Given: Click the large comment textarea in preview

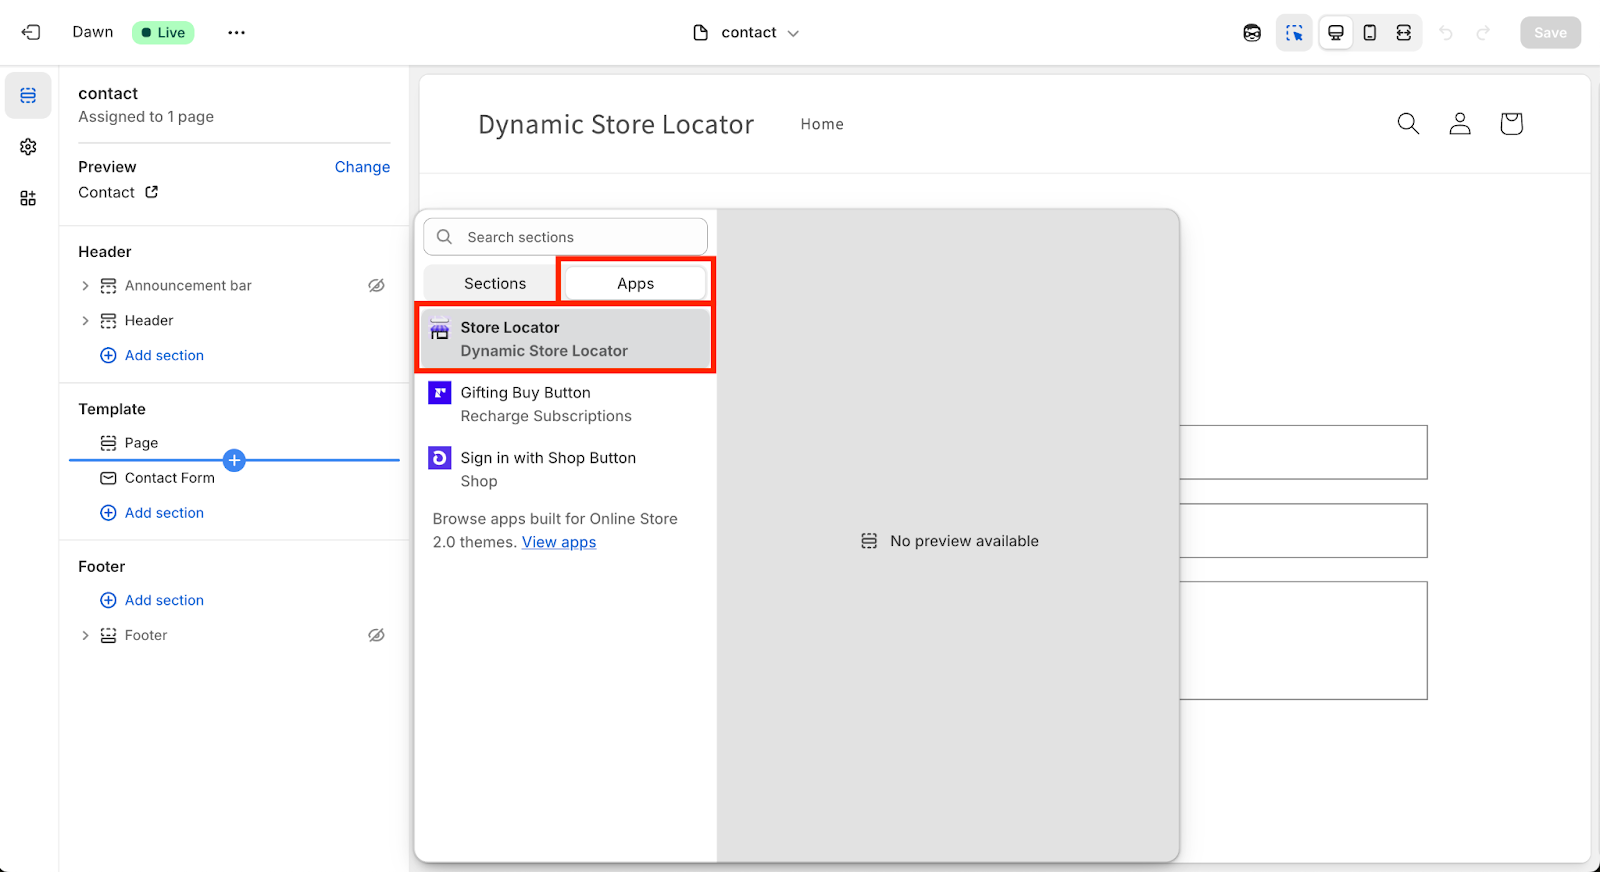Looking at the screenshot, I should (x=1303, y=640).
